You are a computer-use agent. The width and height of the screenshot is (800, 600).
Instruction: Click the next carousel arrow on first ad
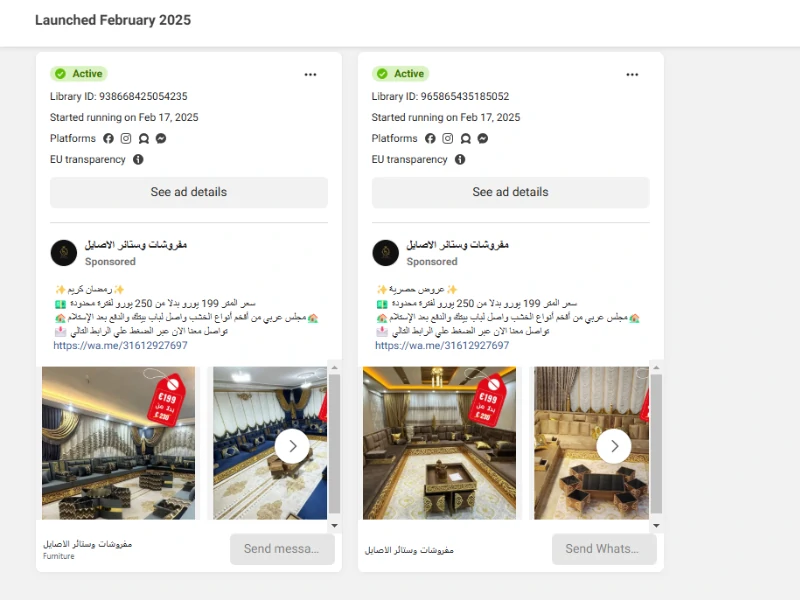coord(293,446)
